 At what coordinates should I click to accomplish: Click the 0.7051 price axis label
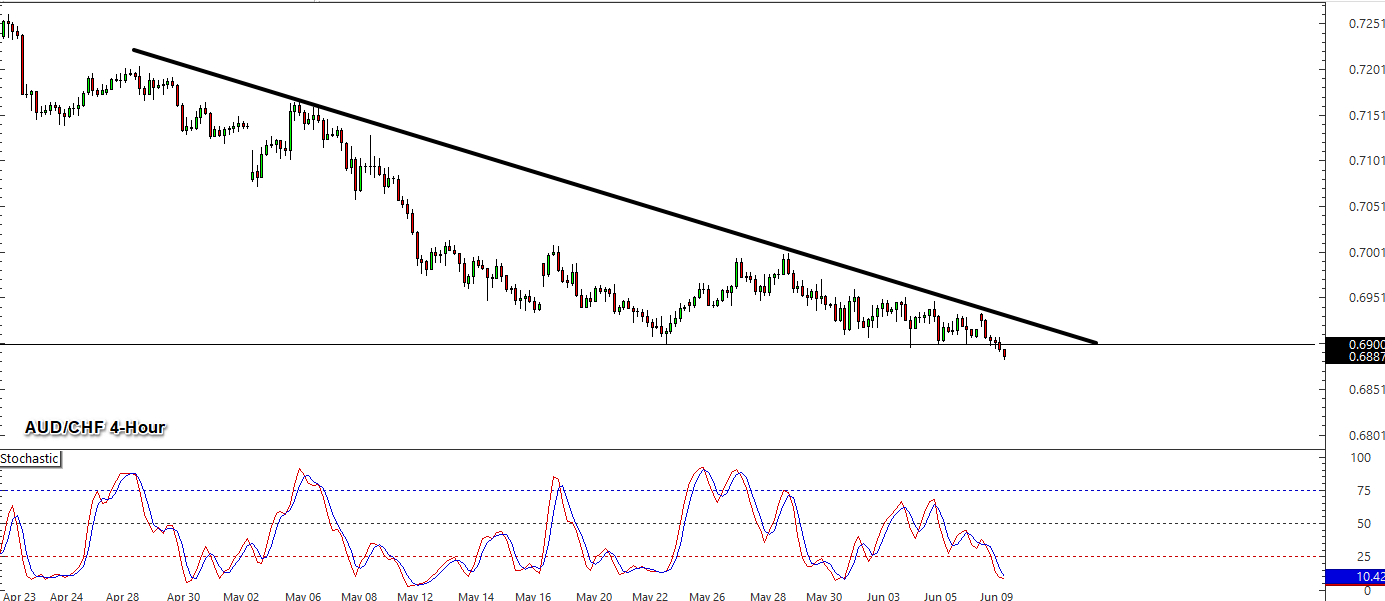point(1365,206)
